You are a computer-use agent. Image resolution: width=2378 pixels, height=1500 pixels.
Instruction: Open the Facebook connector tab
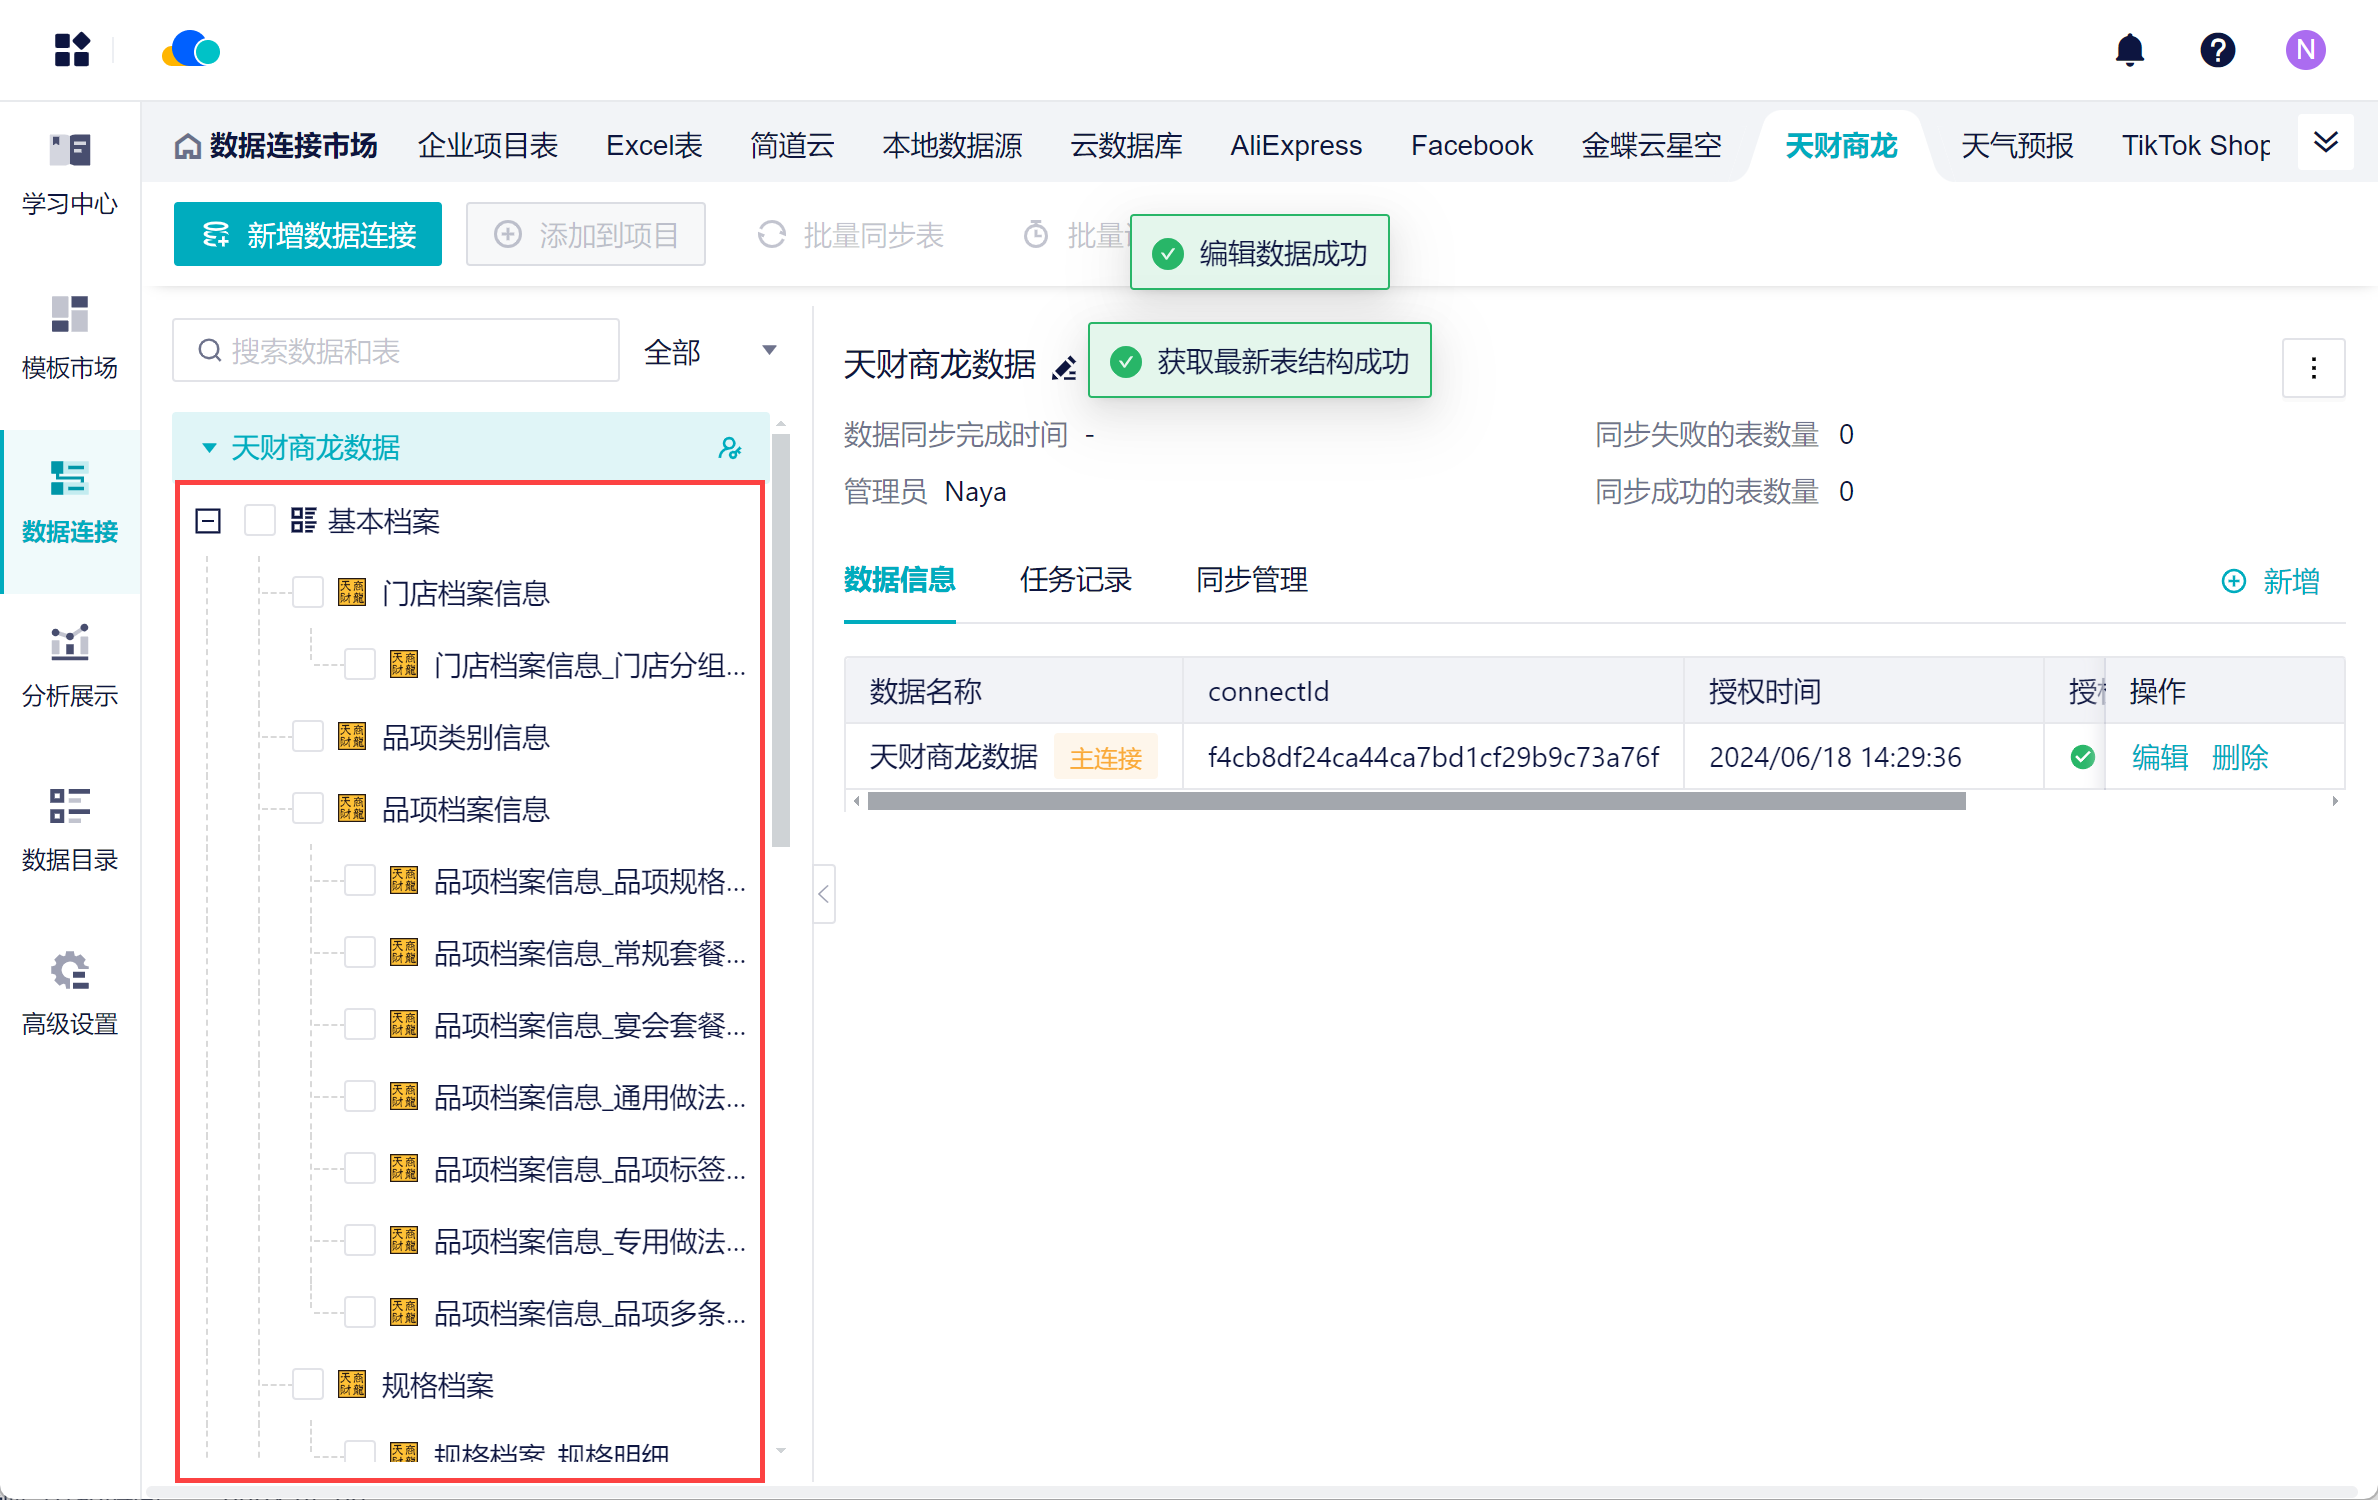1471,146
